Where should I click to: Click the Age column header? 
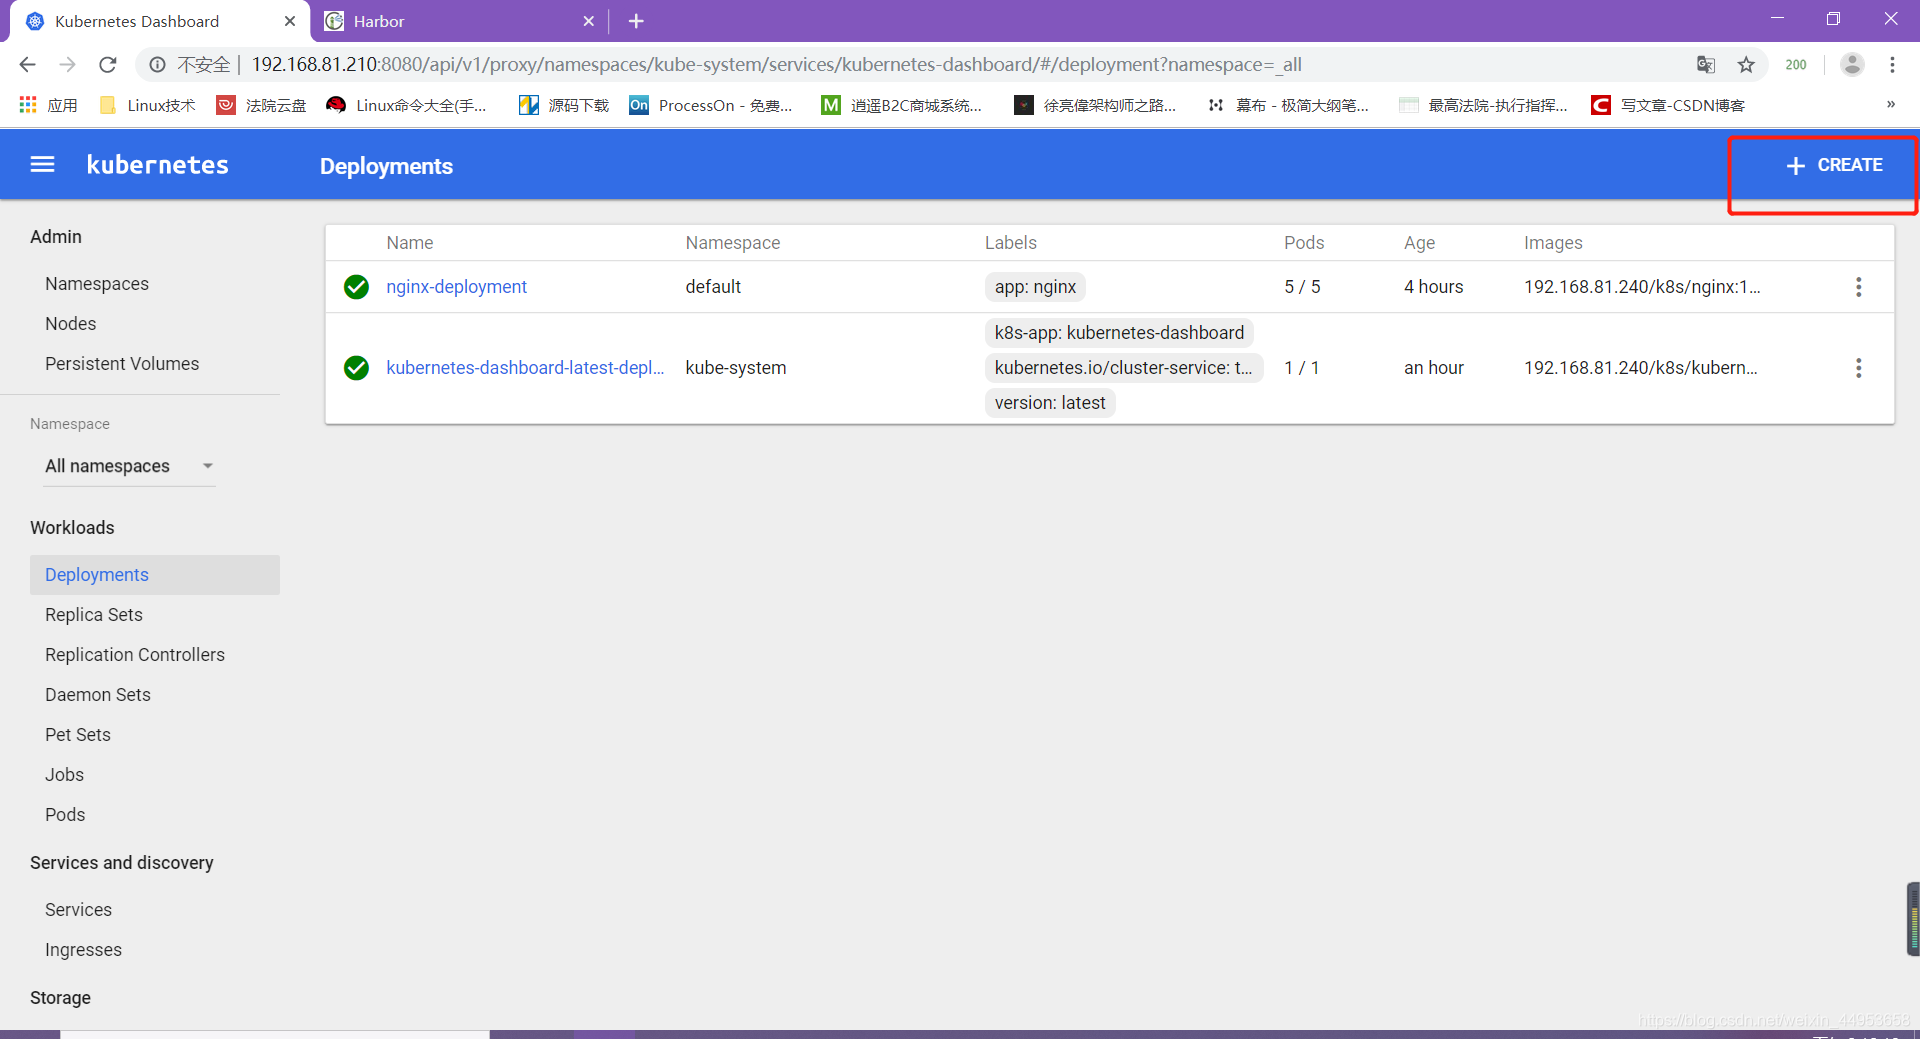(x=1419, y=243)
